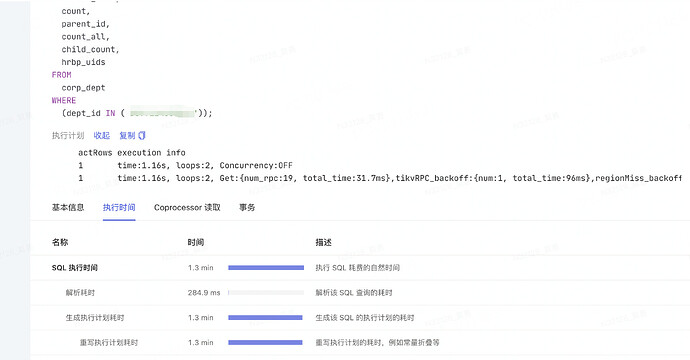Select the 生成执行计划耗时 row name
Viewport: 690px width, 360px height.
(95, 318)
